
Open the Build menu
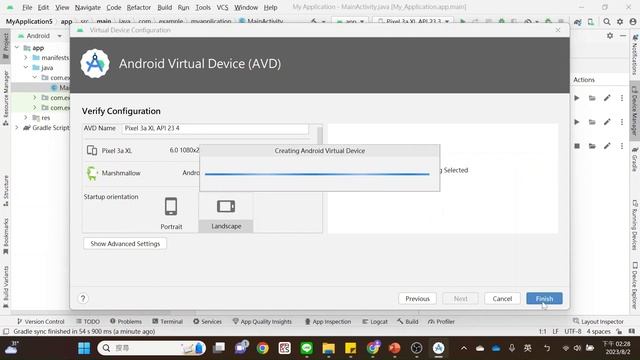pyautogui.click(x=164, y=7)
